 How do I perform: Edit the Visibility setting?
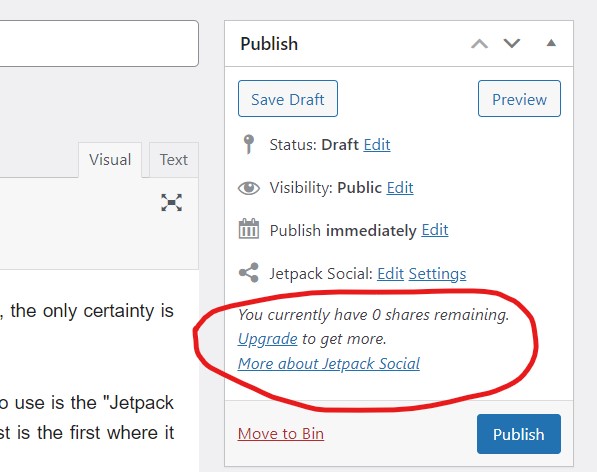(400, 188)
